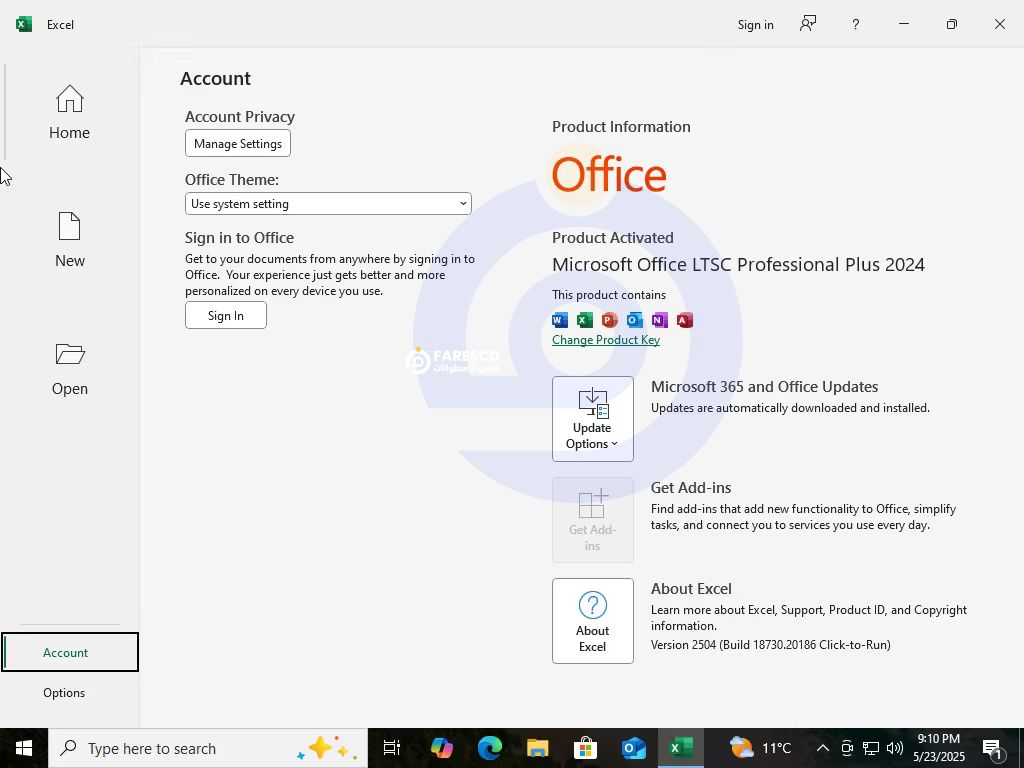
Task: Open the weather widget showing 11°C
Action: (760, 748)
